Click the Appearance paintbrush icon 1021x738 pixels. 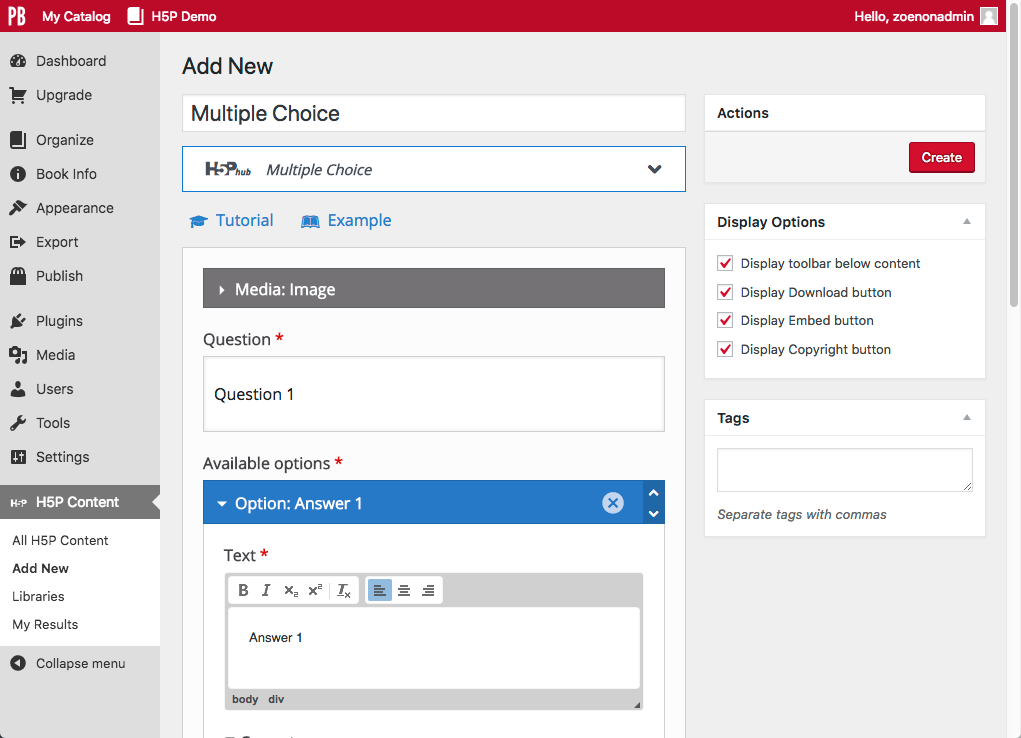[x=18, y=208]
